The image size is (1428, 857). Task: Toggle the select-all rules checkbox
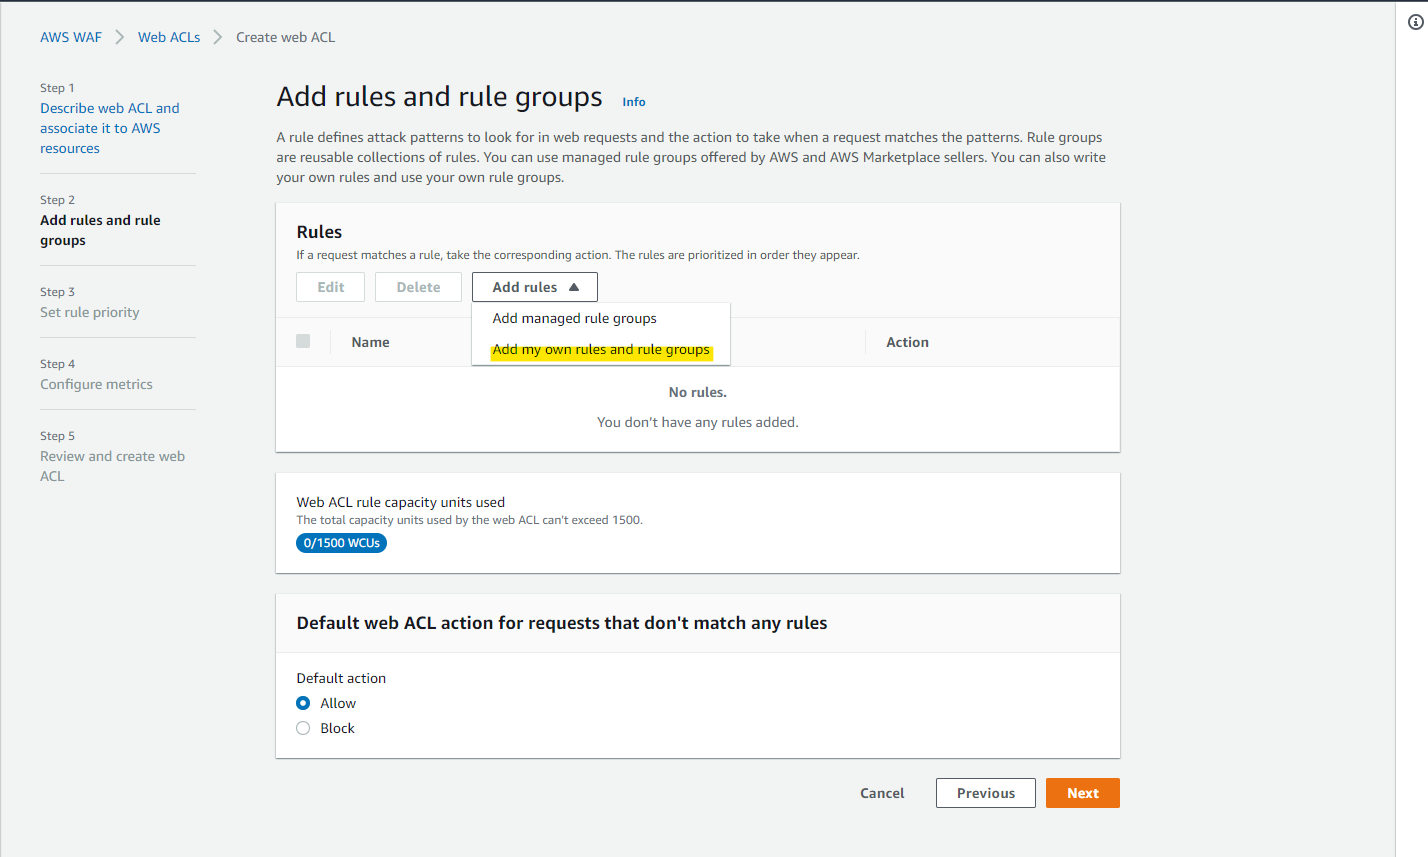303,341
